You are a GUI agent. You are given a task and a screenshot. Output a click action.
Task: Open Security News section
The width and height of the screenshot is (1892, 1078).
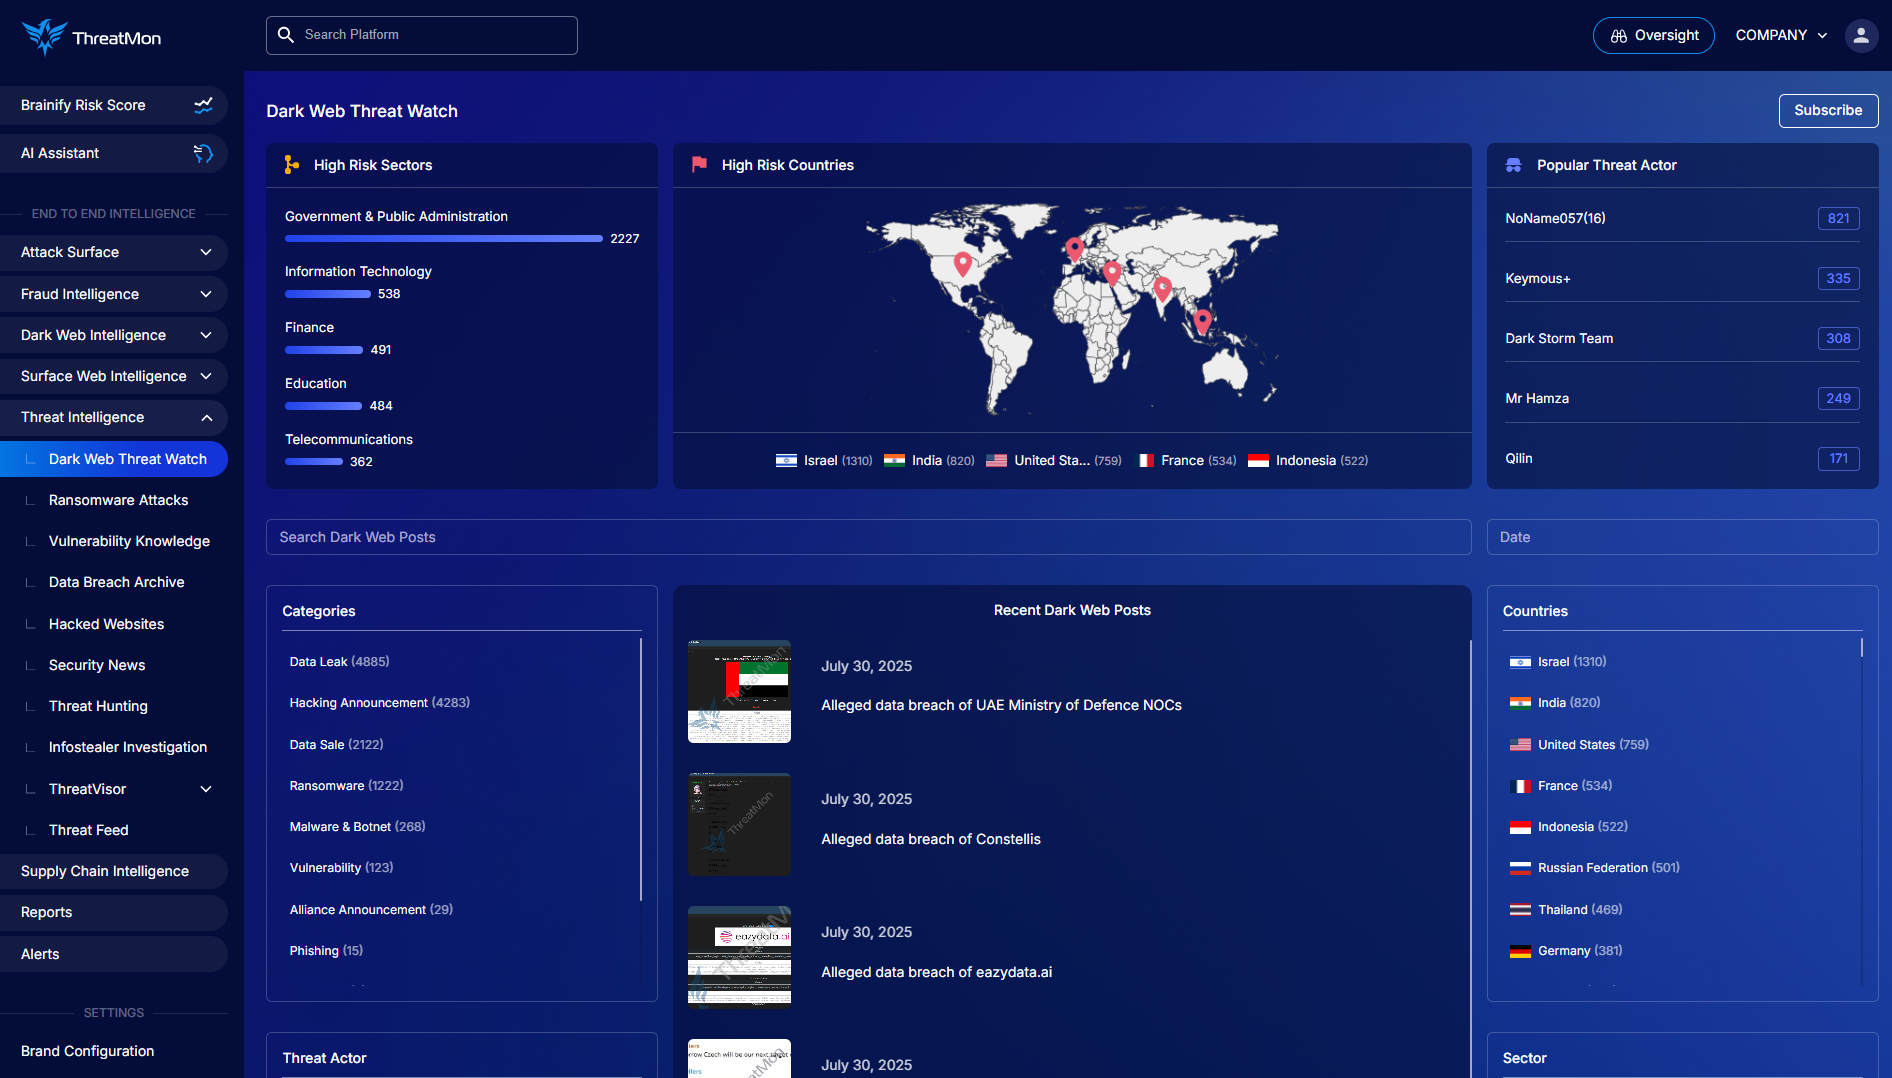pyautogui.click(x=97, y=665)
